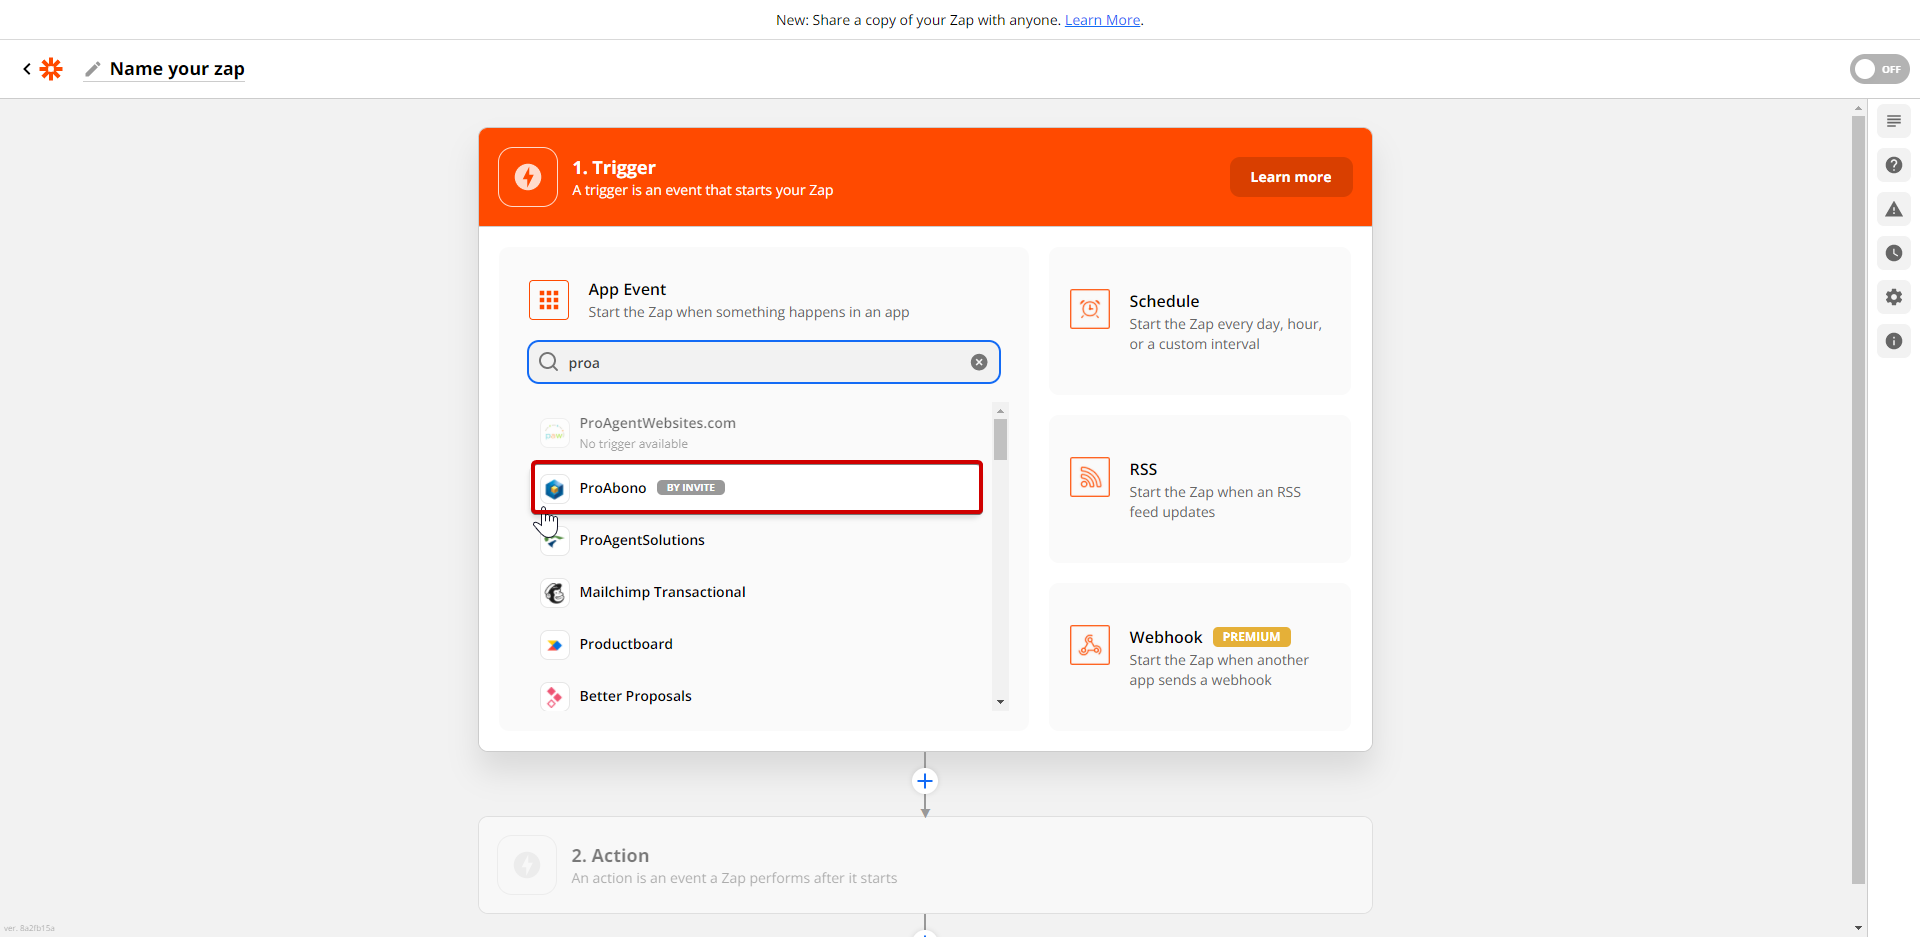Open the settings gear sidebar icon
This screenshot has width=1920, height=937.
pos(1894,297)
